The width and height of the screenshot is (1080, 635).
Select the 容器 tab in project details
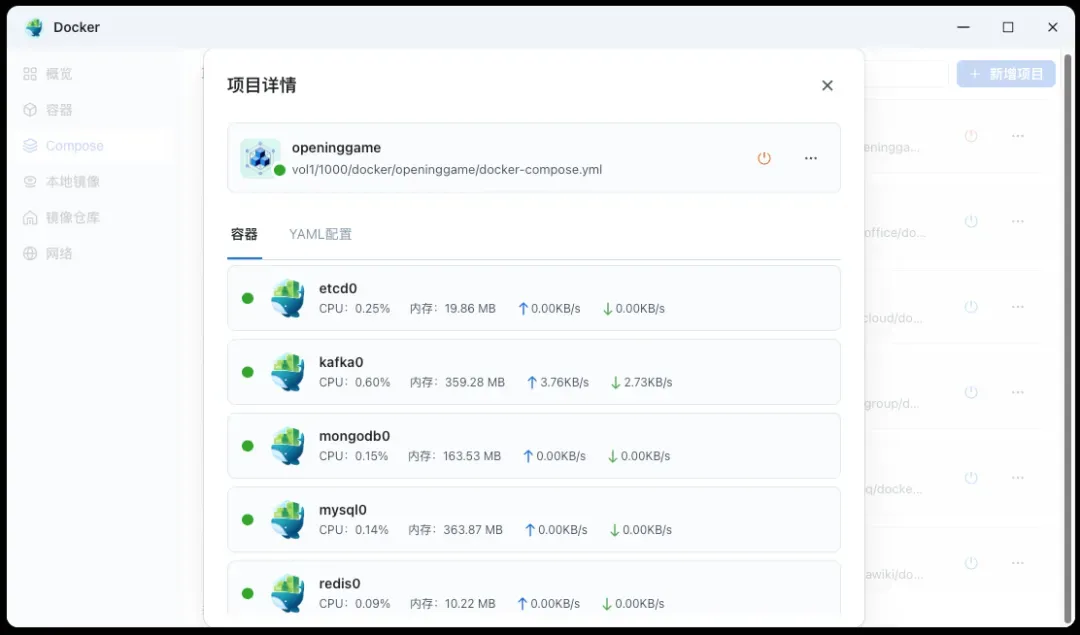(x=244, y=234)
